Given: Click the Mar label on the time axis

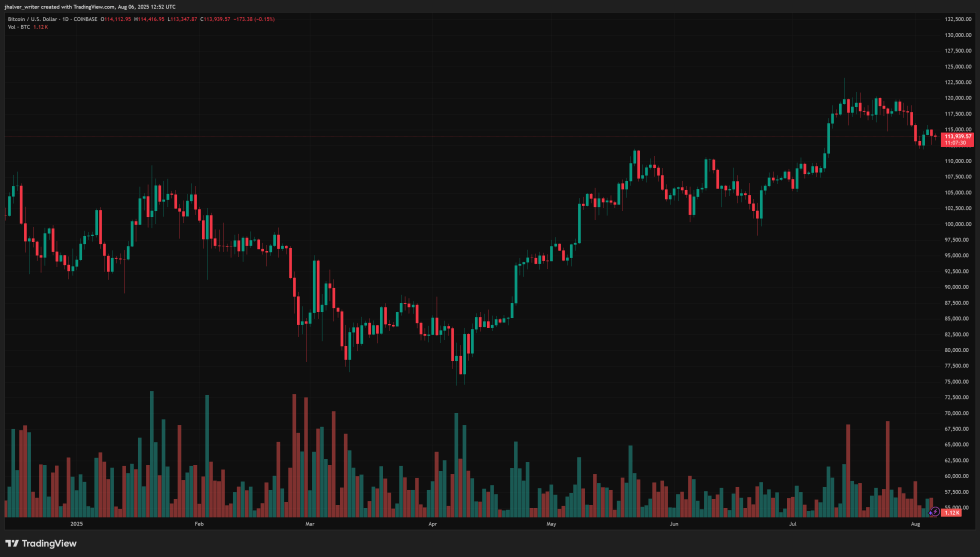Looking at the screenshot, I should (309, 523).
